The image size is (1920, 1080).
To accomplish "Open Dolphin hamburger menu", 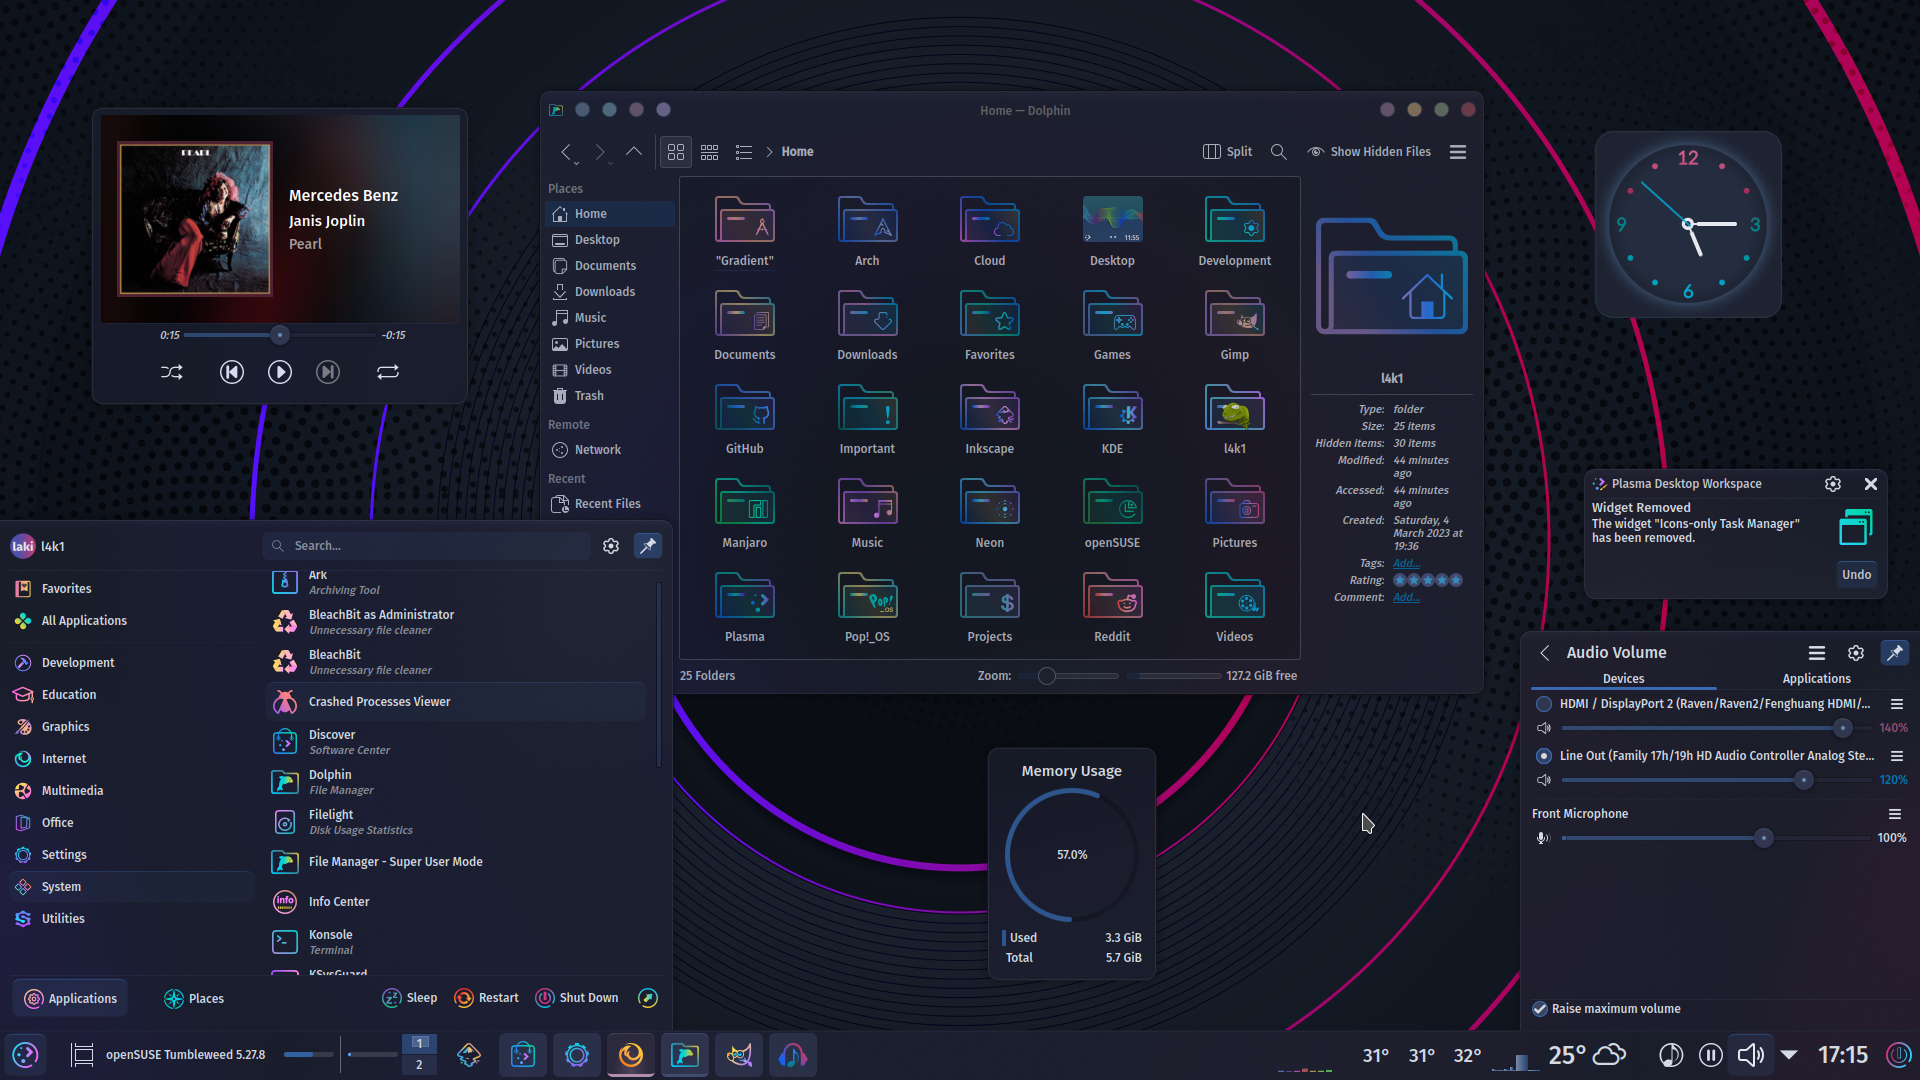I will (1458, 152).
